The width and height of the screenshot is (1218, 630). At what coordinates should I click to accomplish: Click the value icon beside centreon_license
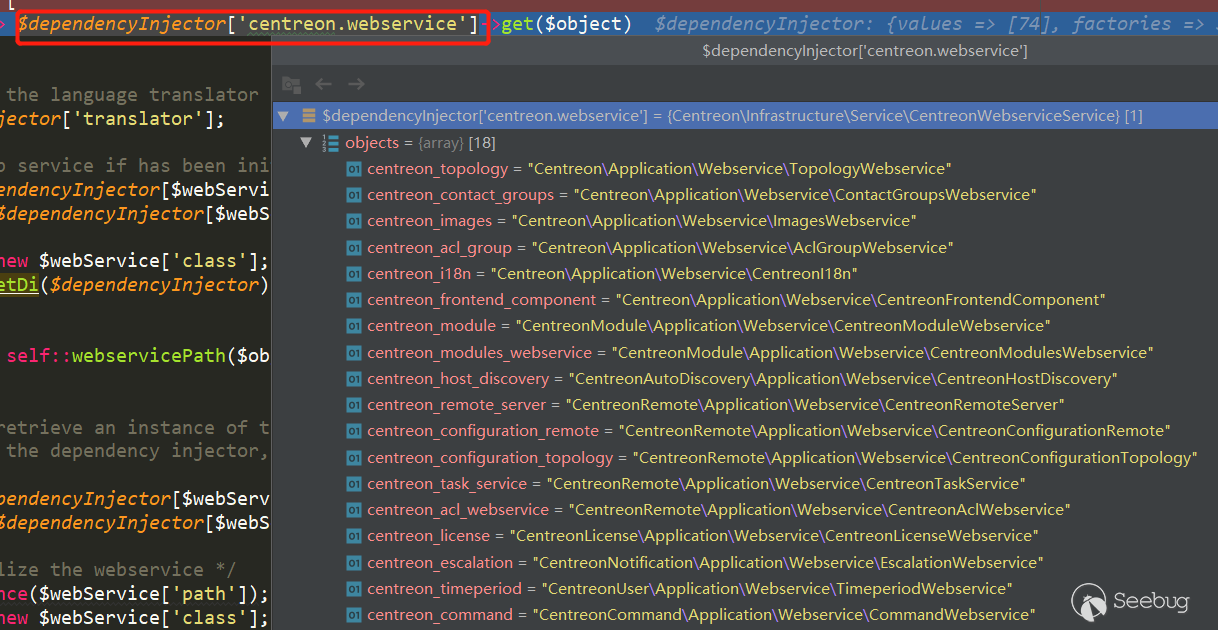tap(353, 536)
